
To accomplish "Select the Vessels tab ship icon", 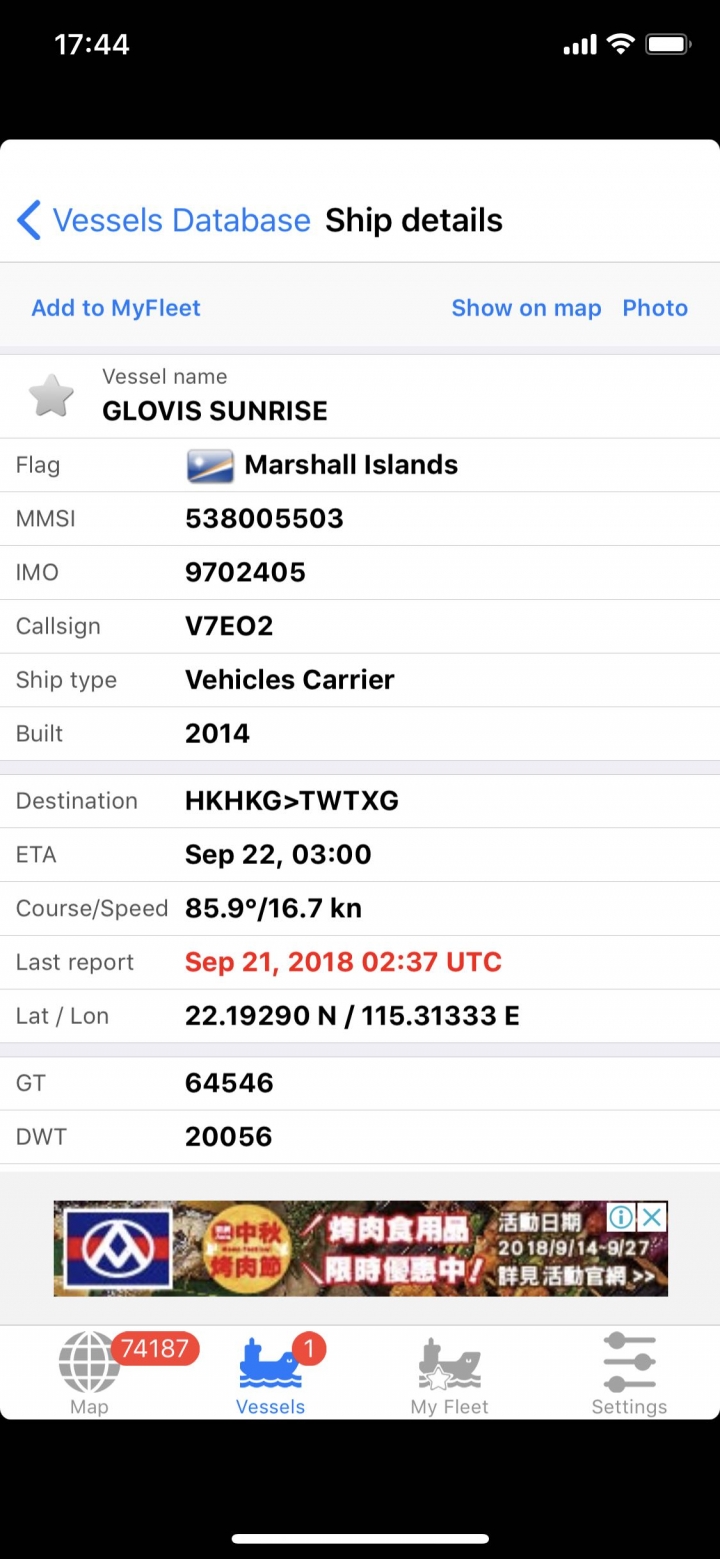I will (270, 1364).
